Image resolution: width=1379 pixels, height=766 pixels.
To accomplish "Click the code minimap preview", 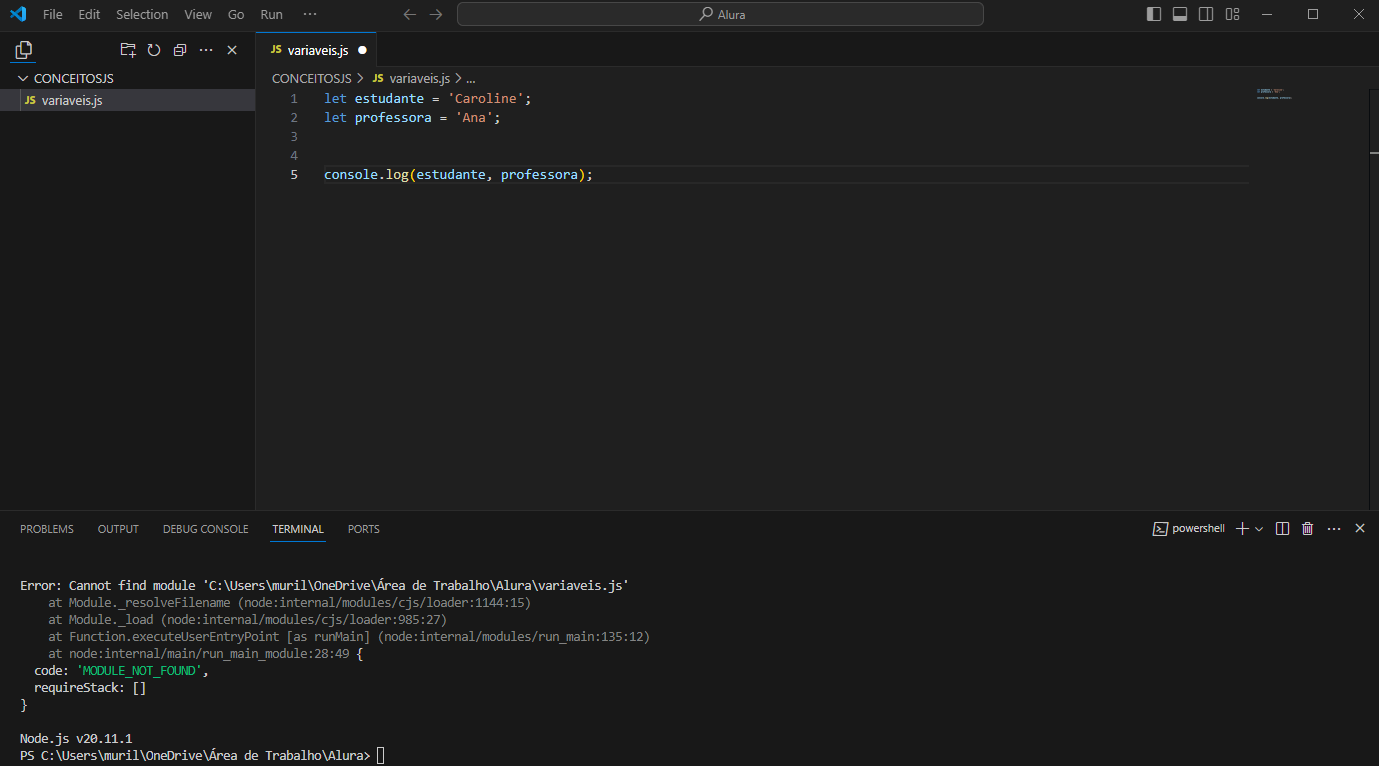I will (x=1274, y=94).
